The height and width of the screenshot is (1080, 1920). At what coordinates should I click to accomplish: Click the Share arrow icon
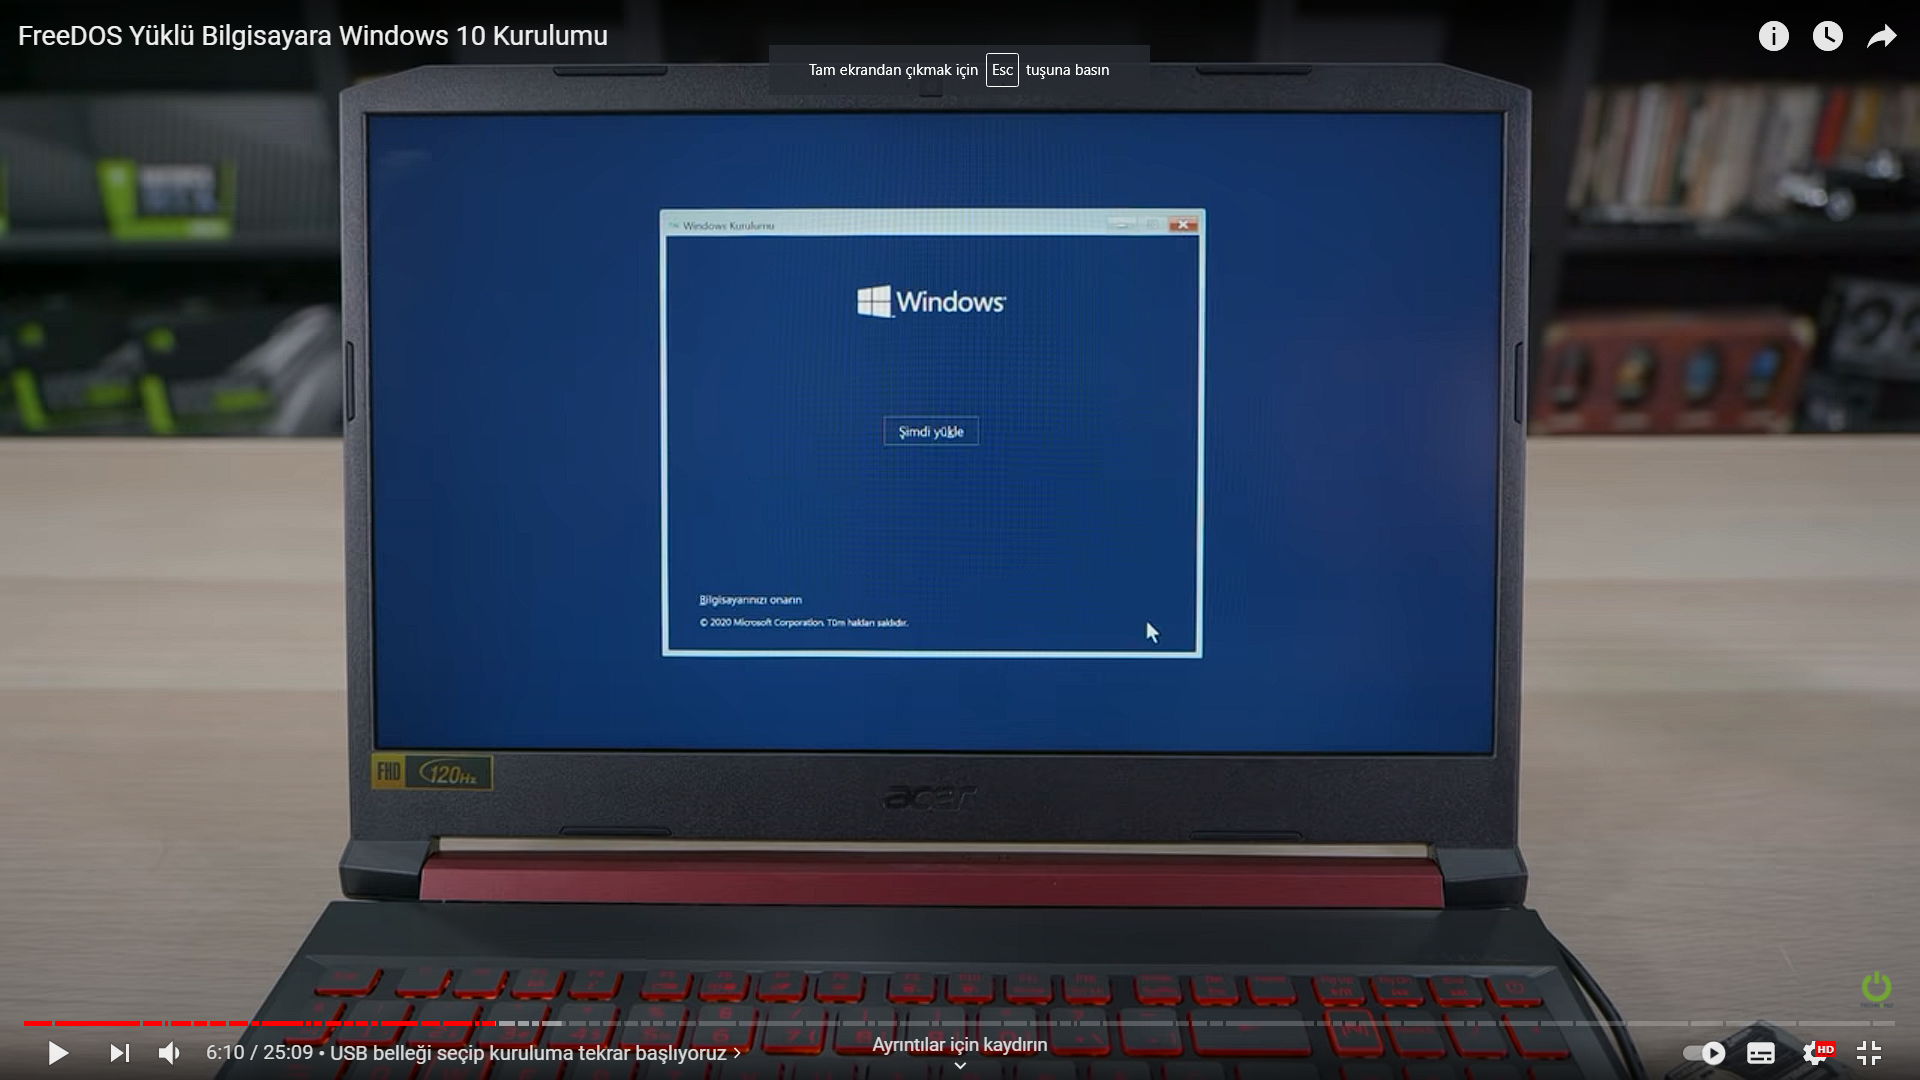pos(1881,37)
